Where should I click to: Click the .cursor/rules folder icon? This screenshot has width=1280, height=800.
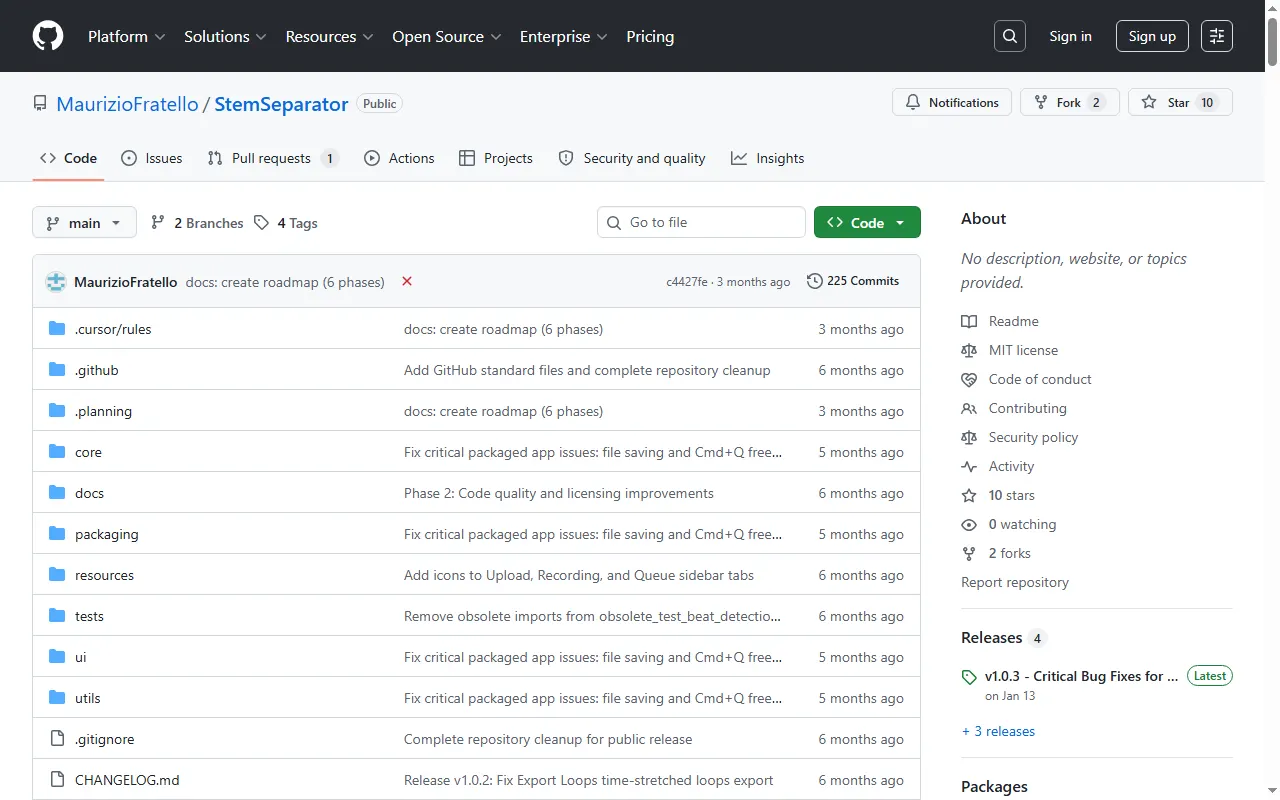click(57, 329)
